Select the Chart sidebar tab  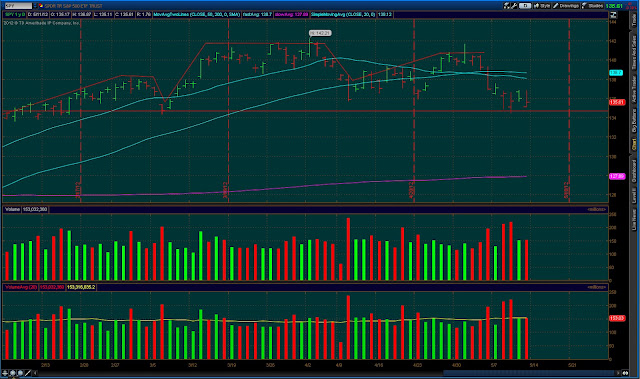(634, 144)
